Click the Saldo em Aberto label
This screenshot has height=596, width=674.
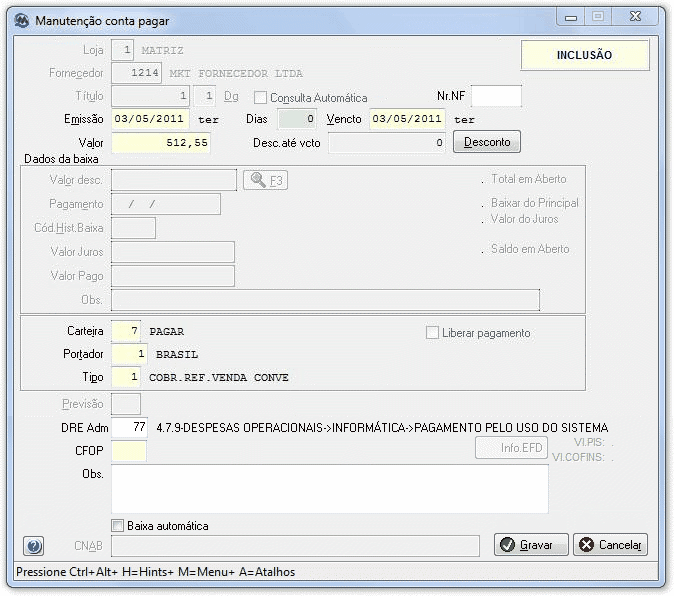pos(530,249)
